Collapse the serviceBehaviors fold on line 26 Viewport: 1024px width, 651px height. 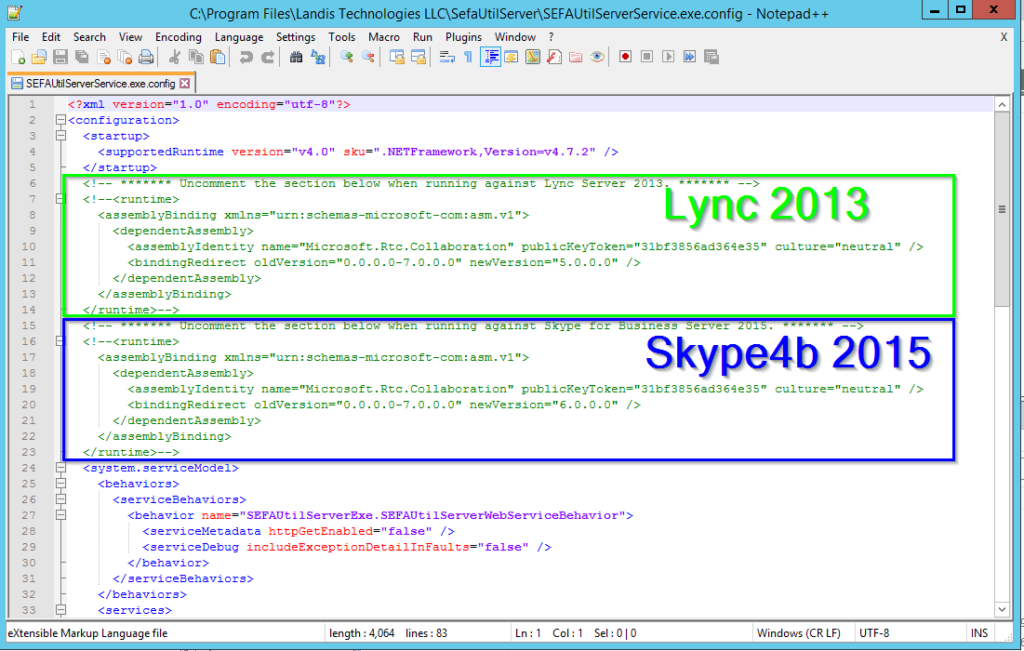tap(61, 500)
